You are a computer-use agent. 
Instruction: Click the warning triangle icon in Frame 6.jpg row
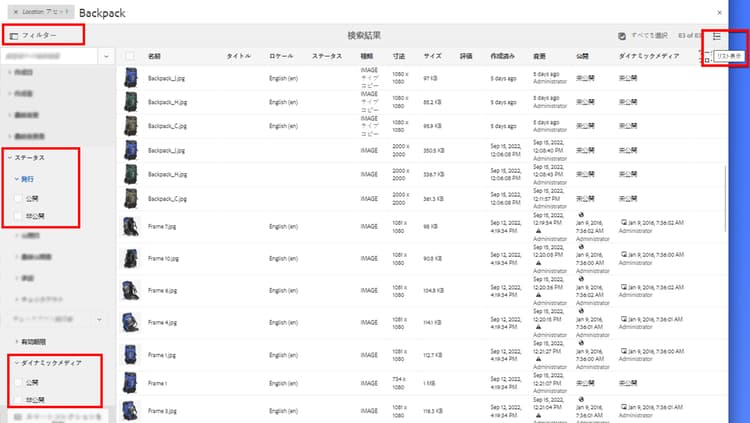coord(538,295)
